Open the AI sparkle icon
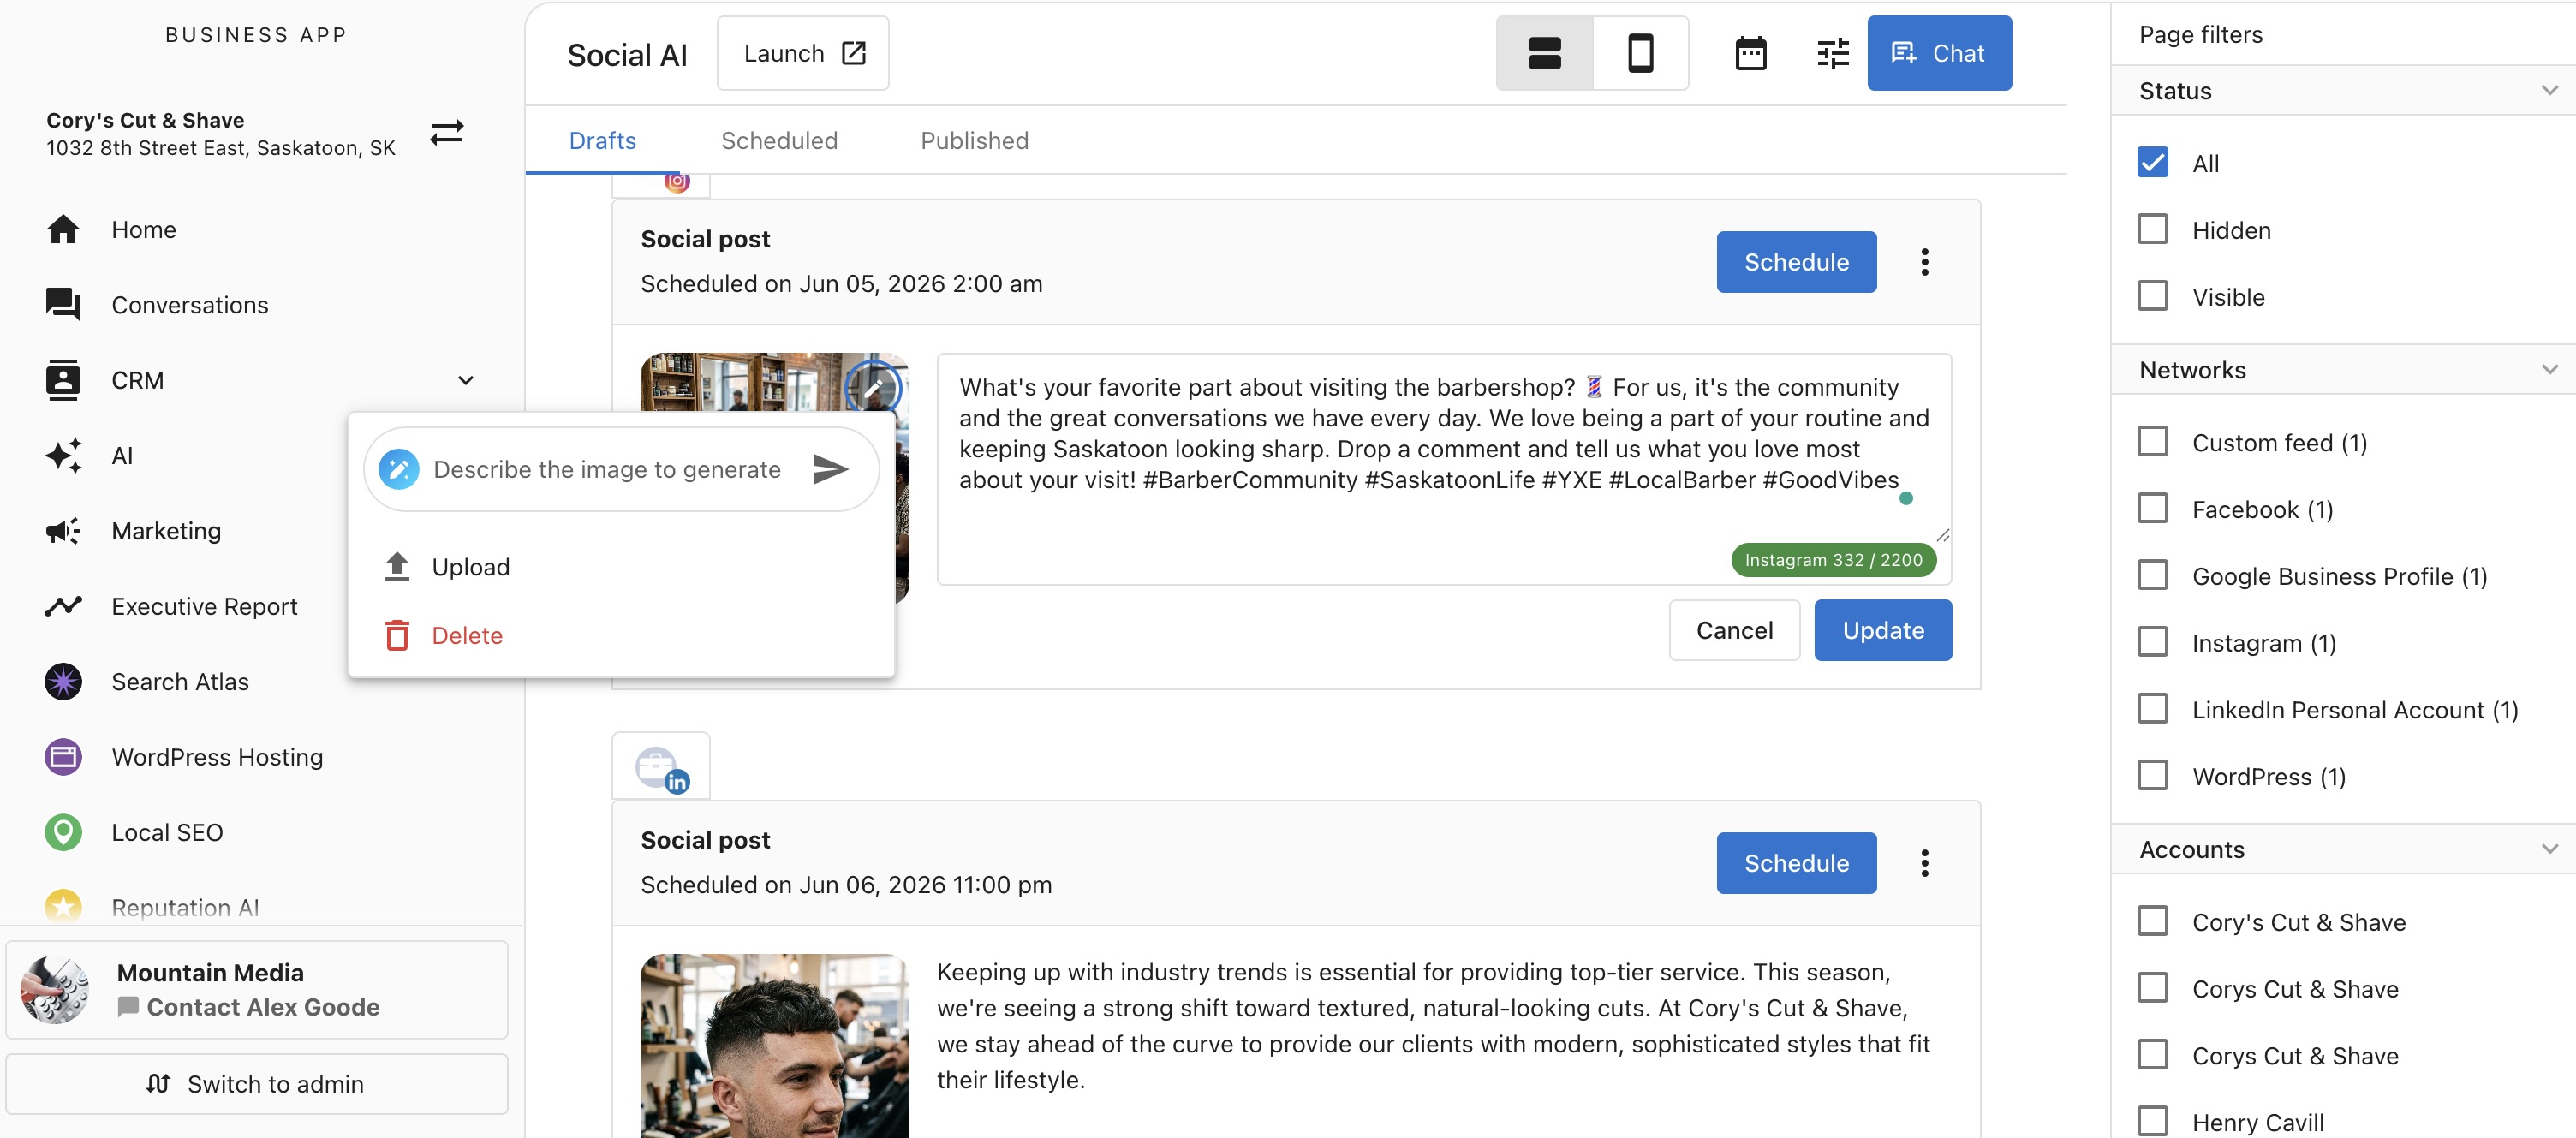Screen dimensions: 2576x1138 click(x=63, y=456)
